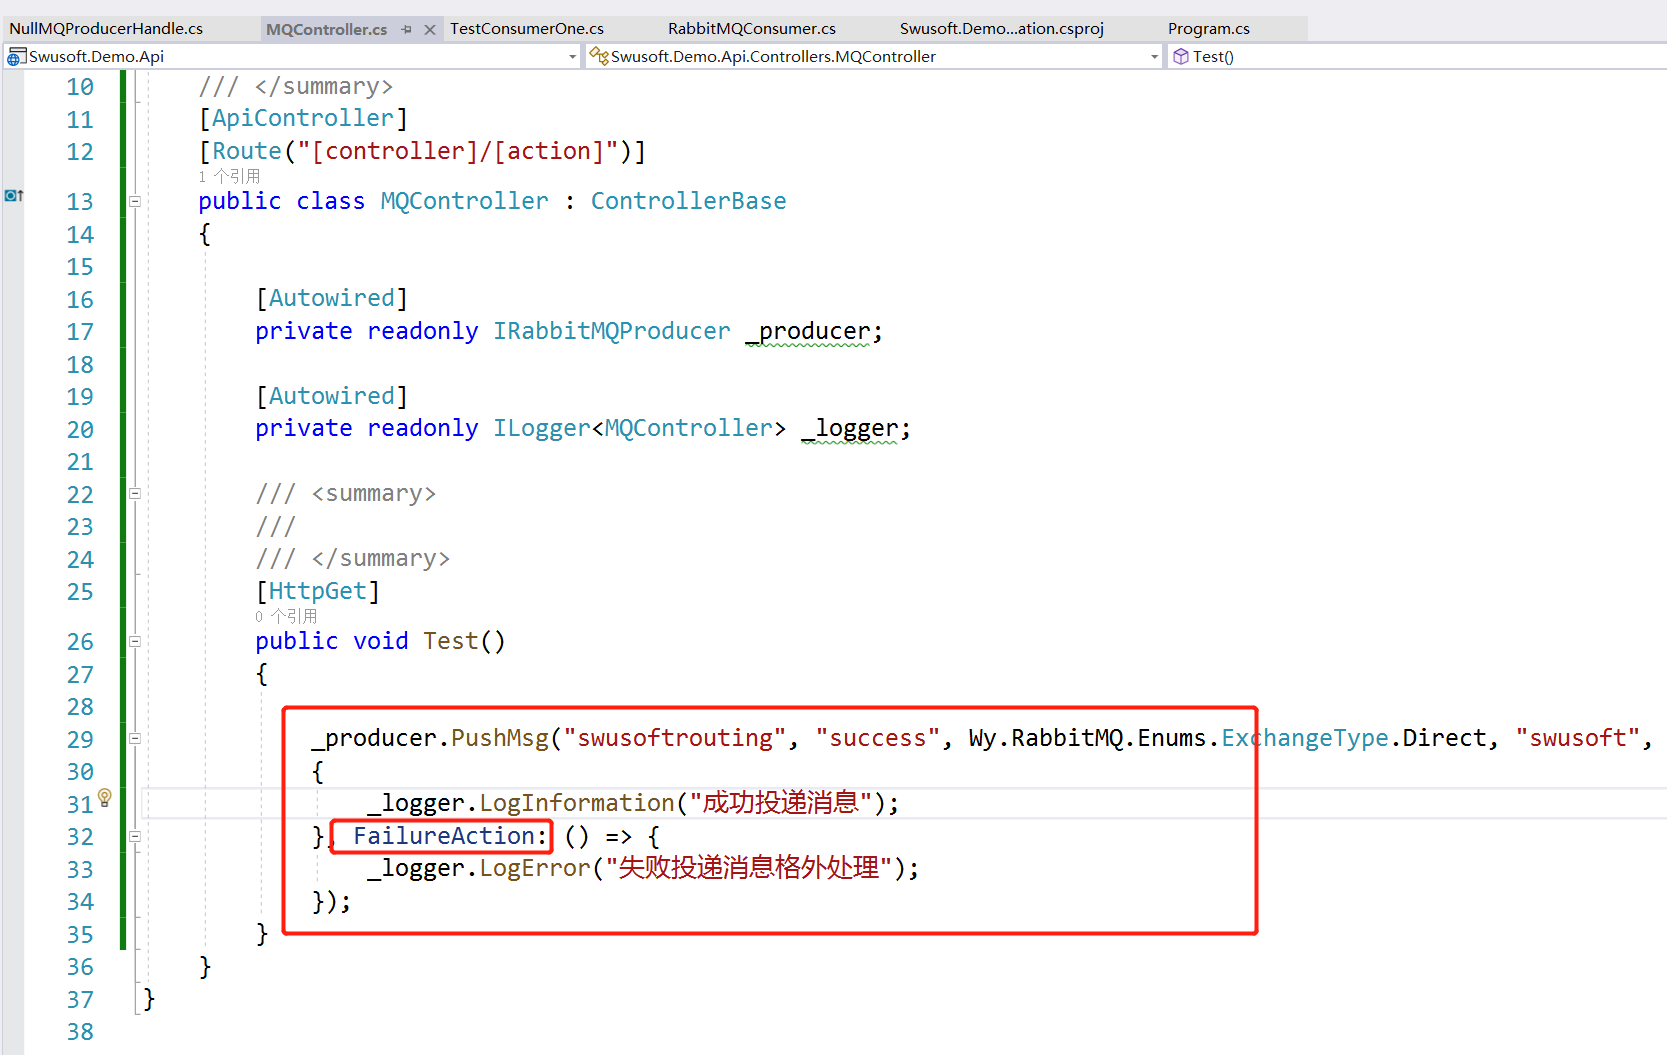
Task: Pin the MQController.cs tab
Action: (x=406, y=30)
